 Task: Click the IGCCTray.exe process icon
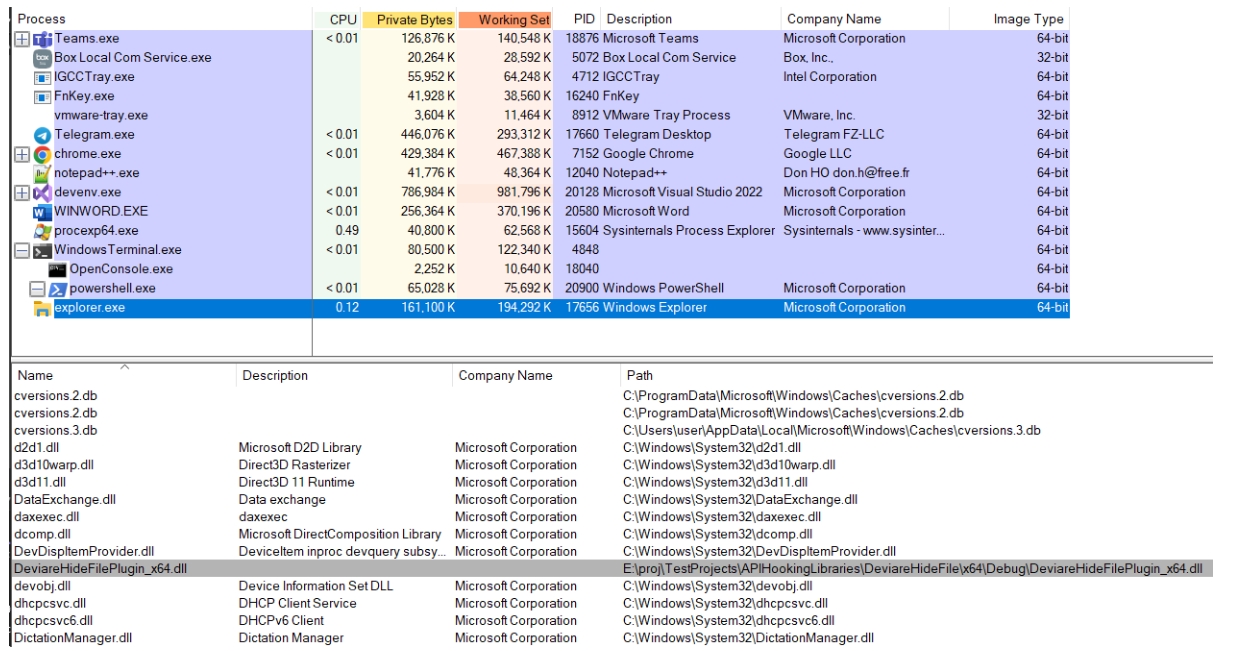(x=42, y=77)
